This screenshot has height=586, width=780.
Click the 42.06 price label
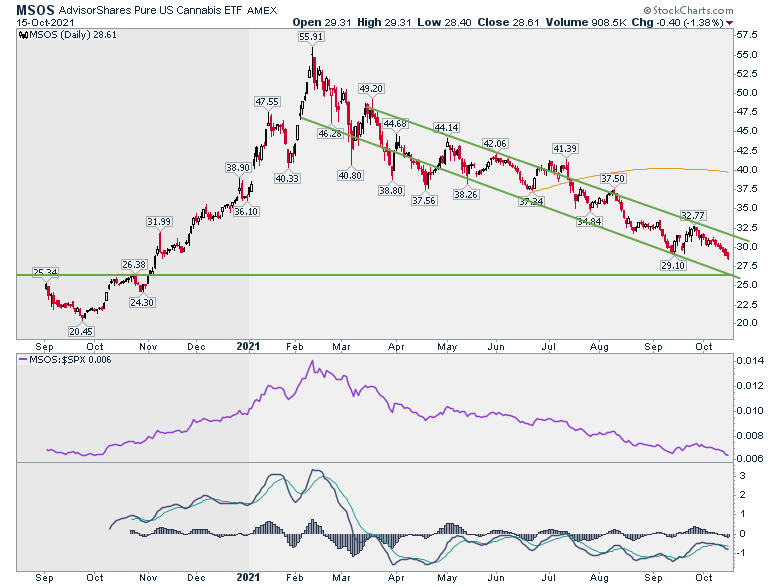495,144
